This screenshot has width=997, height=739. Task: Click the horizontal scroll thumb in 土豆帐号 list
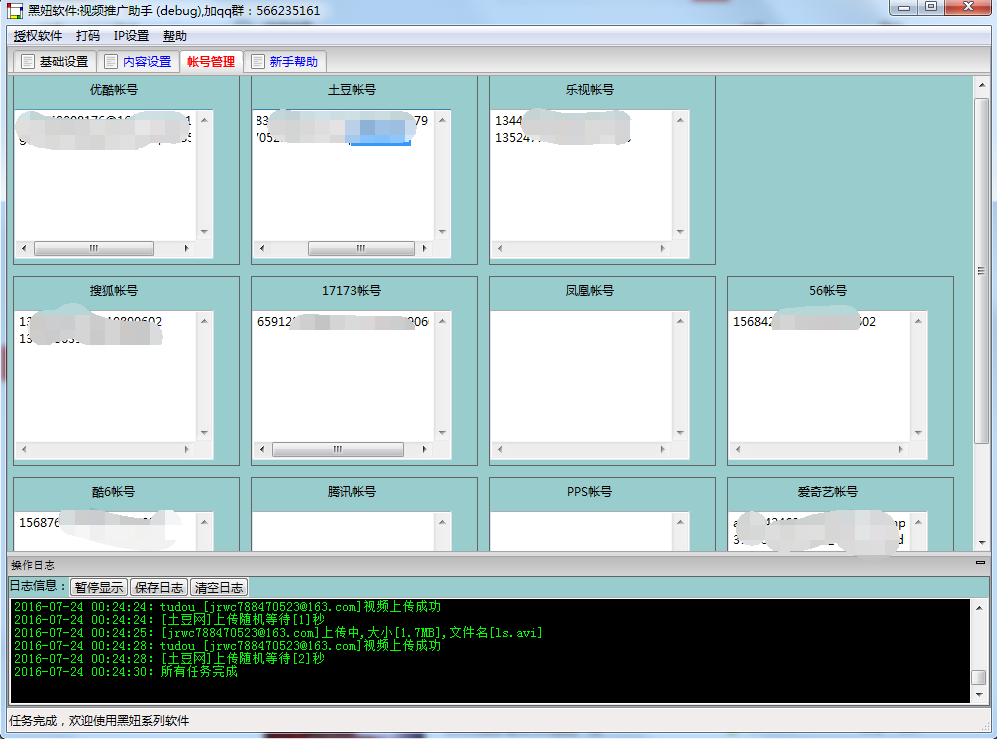coord(361,249)
